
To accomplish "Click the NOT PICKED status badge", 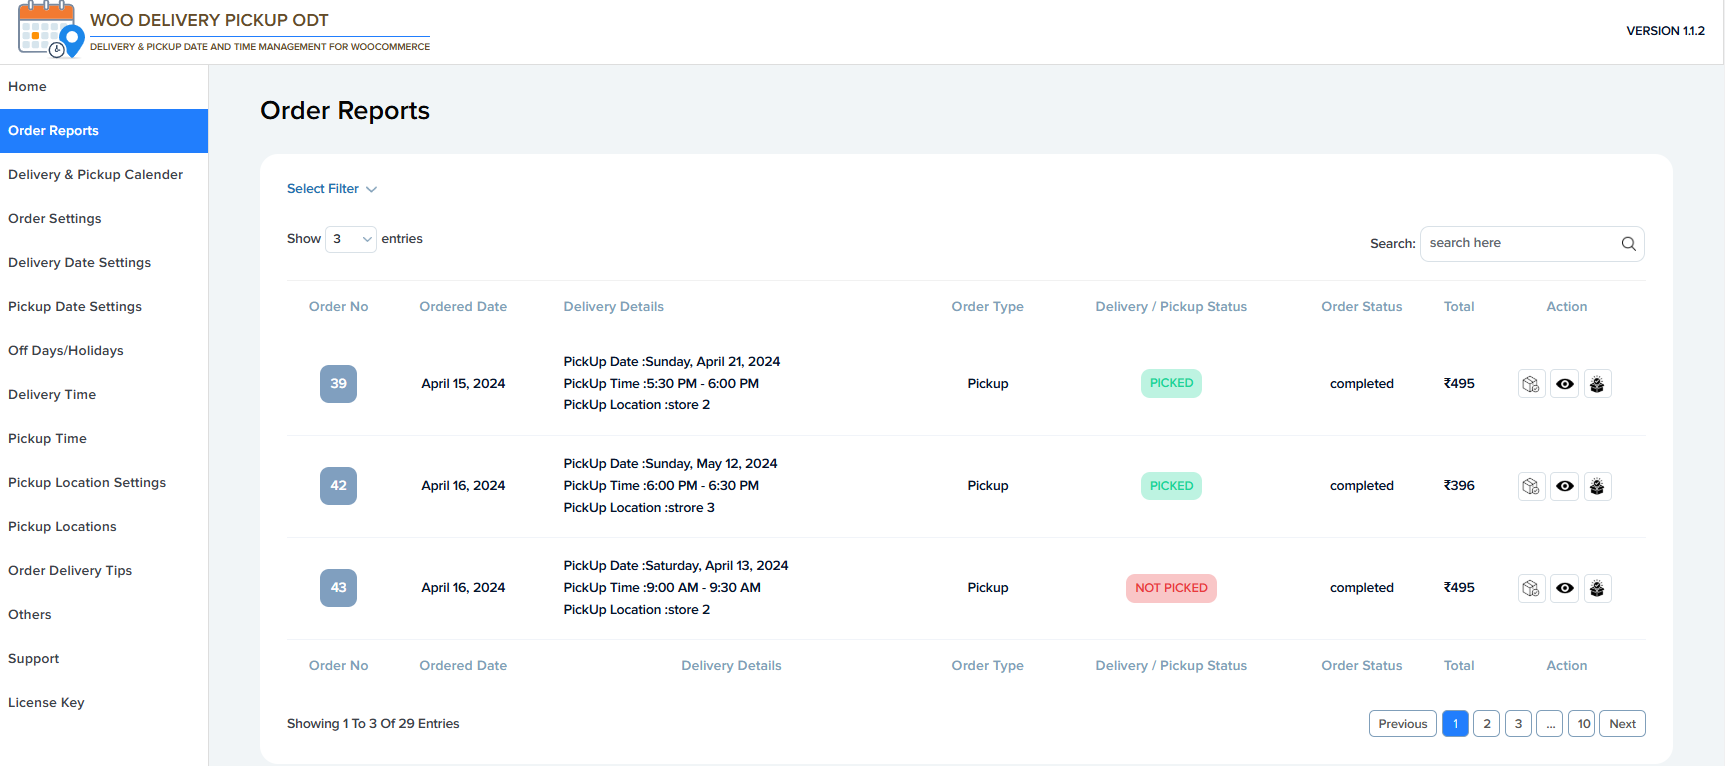I will point(1171,588).
